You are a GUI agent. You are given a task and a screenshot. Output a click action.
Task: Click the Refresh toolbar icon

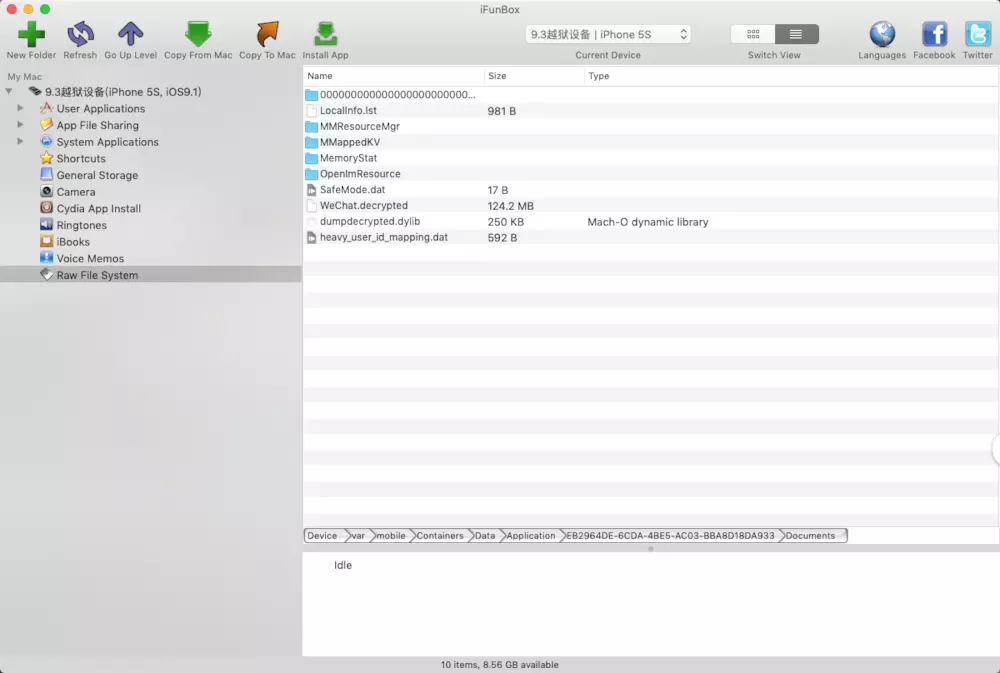coord(80,33)
